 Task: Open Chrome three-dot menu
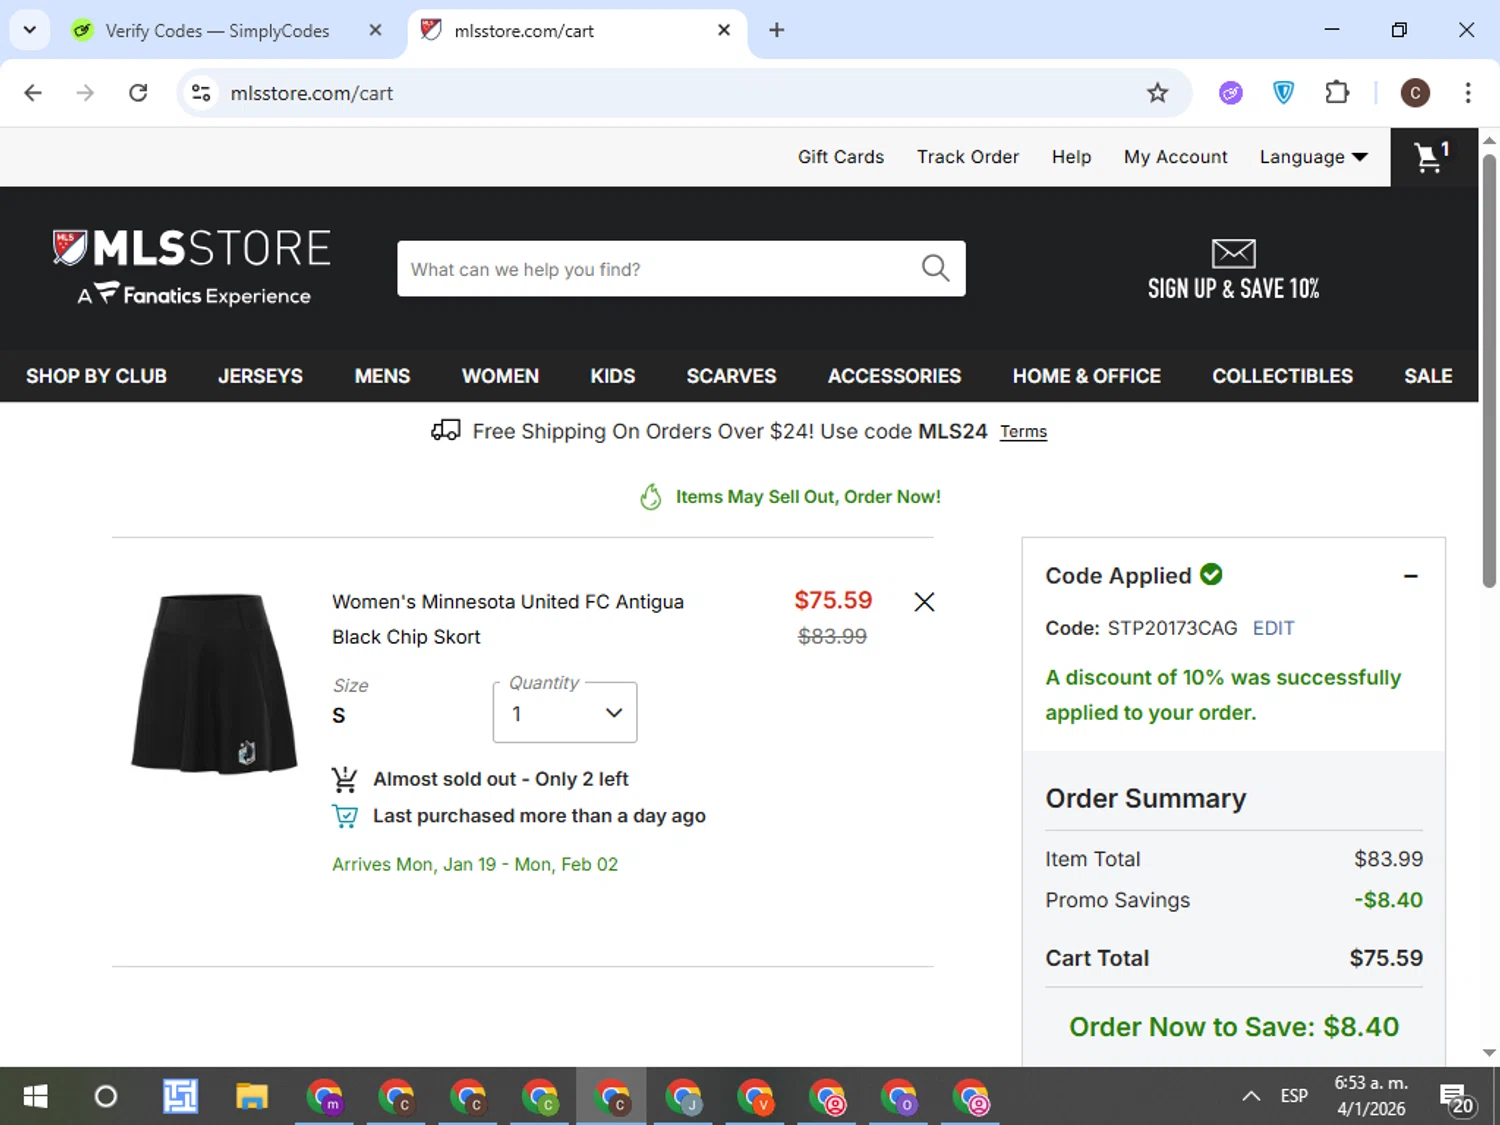click(x=1467, y=93)
